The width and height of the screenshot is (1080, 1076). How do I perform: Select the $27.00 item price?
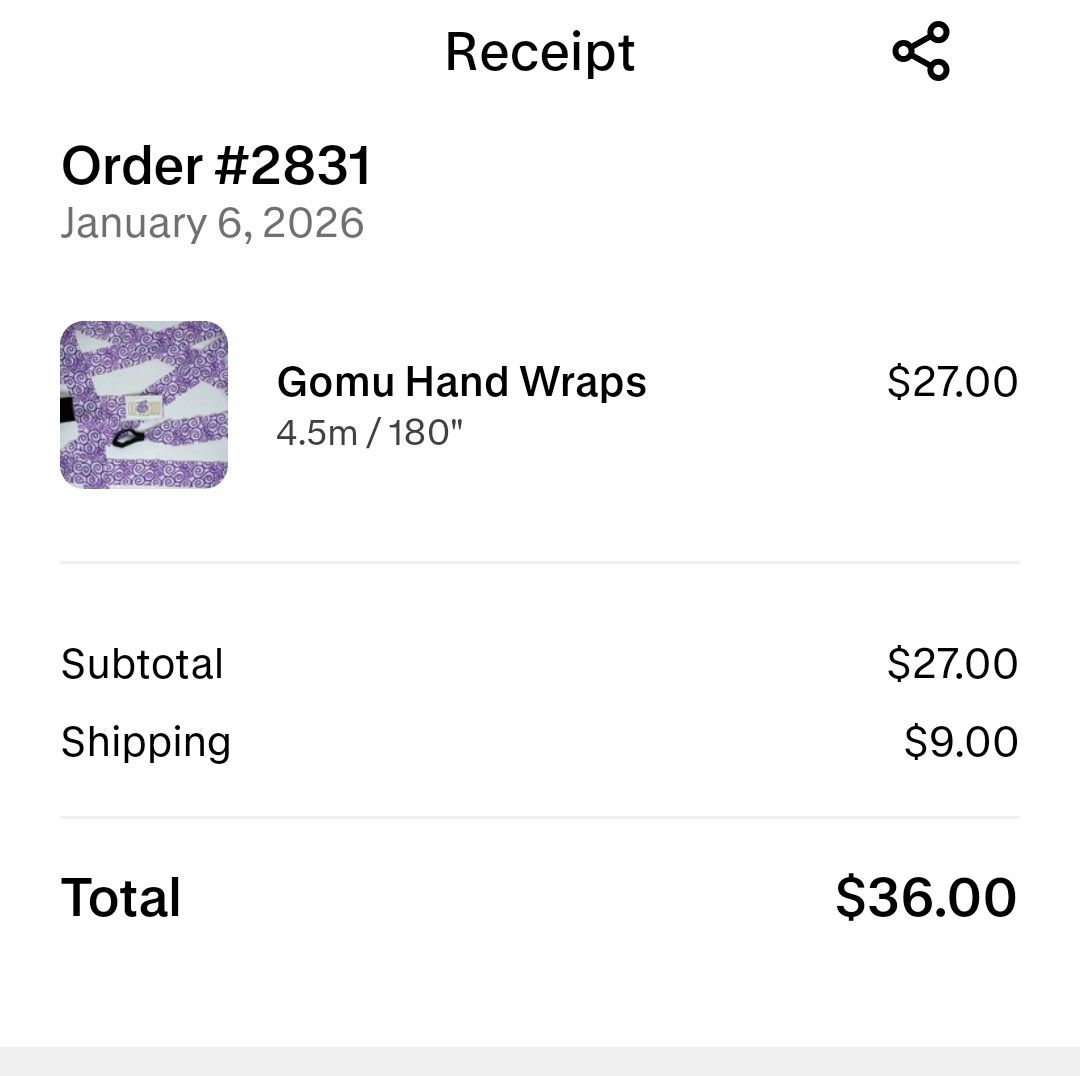[x=953, y=381]
